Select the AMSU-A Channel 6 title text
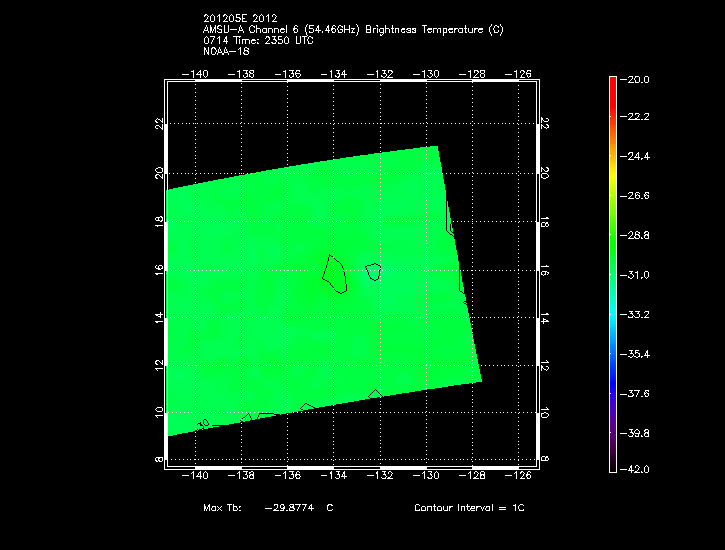Screen dimensions: 725x550 point(353,30)
